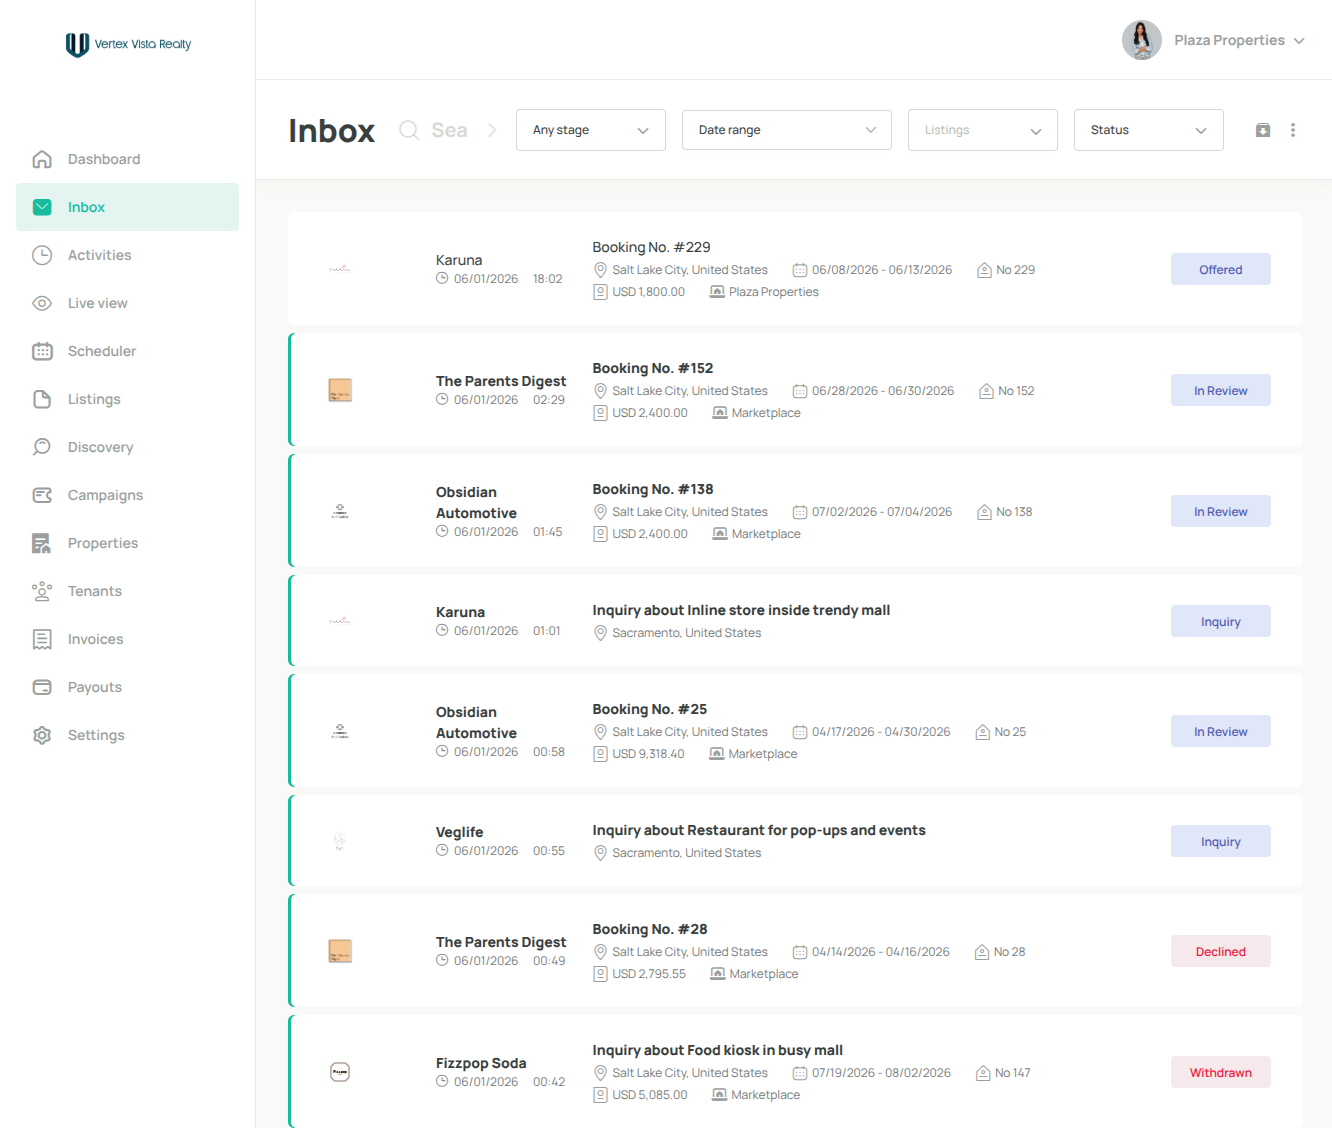This screenshot has height=1128, width=1332.
Task: Open the Dashboard home icon
Action: 42,159
